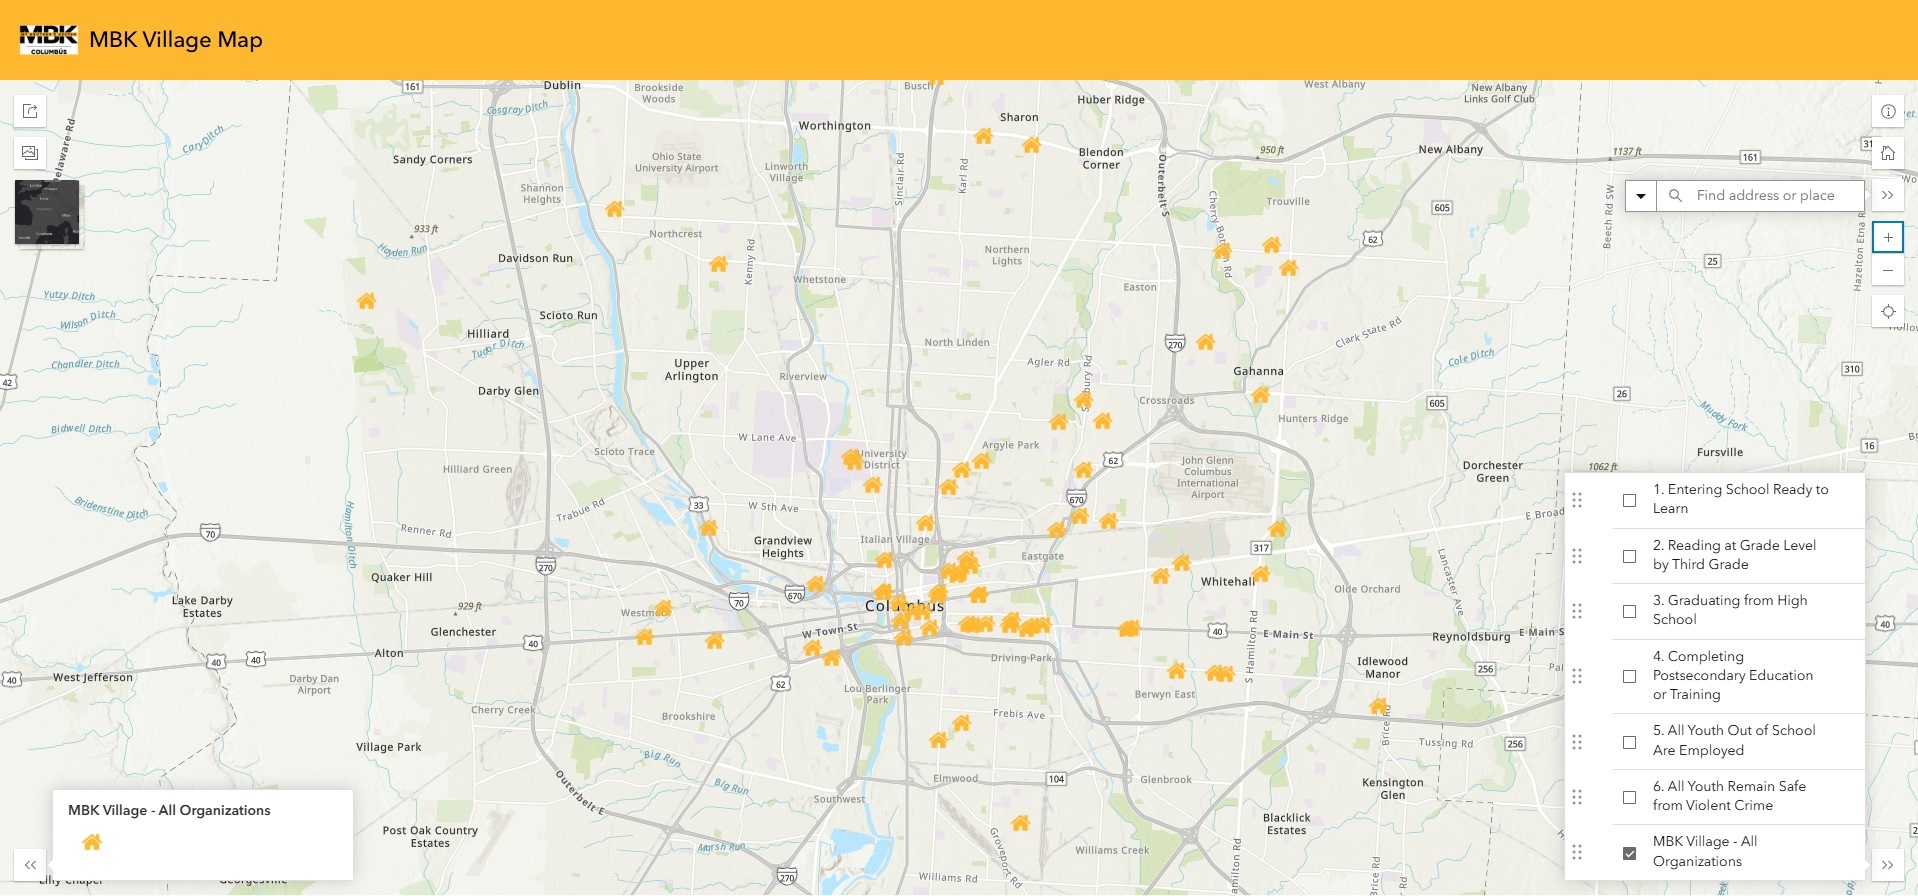Open the search source dropdown arrow
1918x896 pixels.
(1641, 196)
